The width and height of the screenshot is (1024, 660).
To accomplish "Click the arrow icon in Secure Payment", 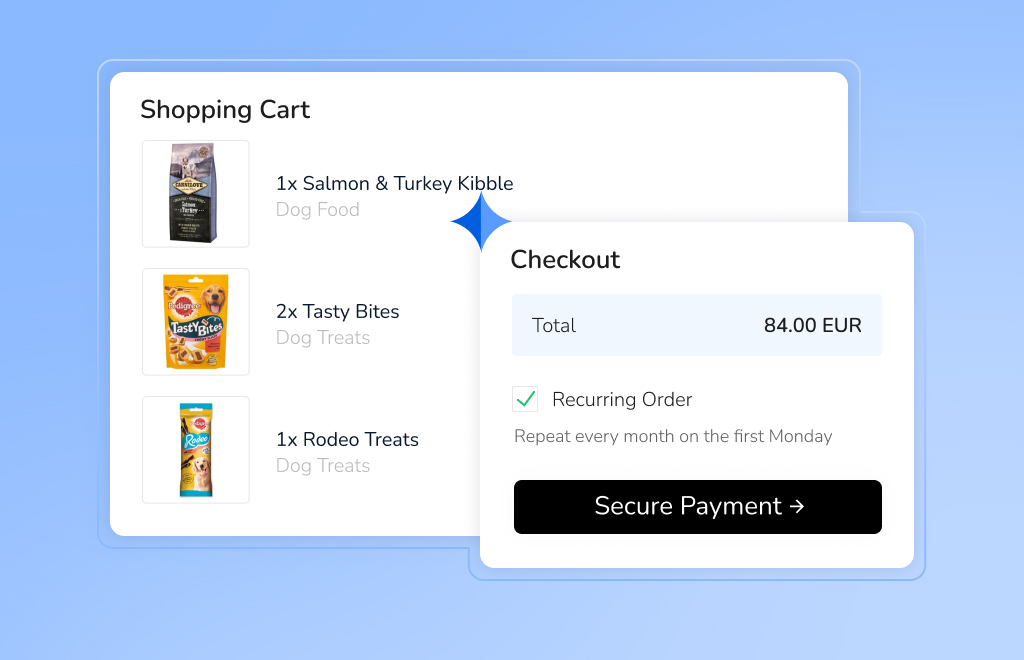I will point(797,507).
